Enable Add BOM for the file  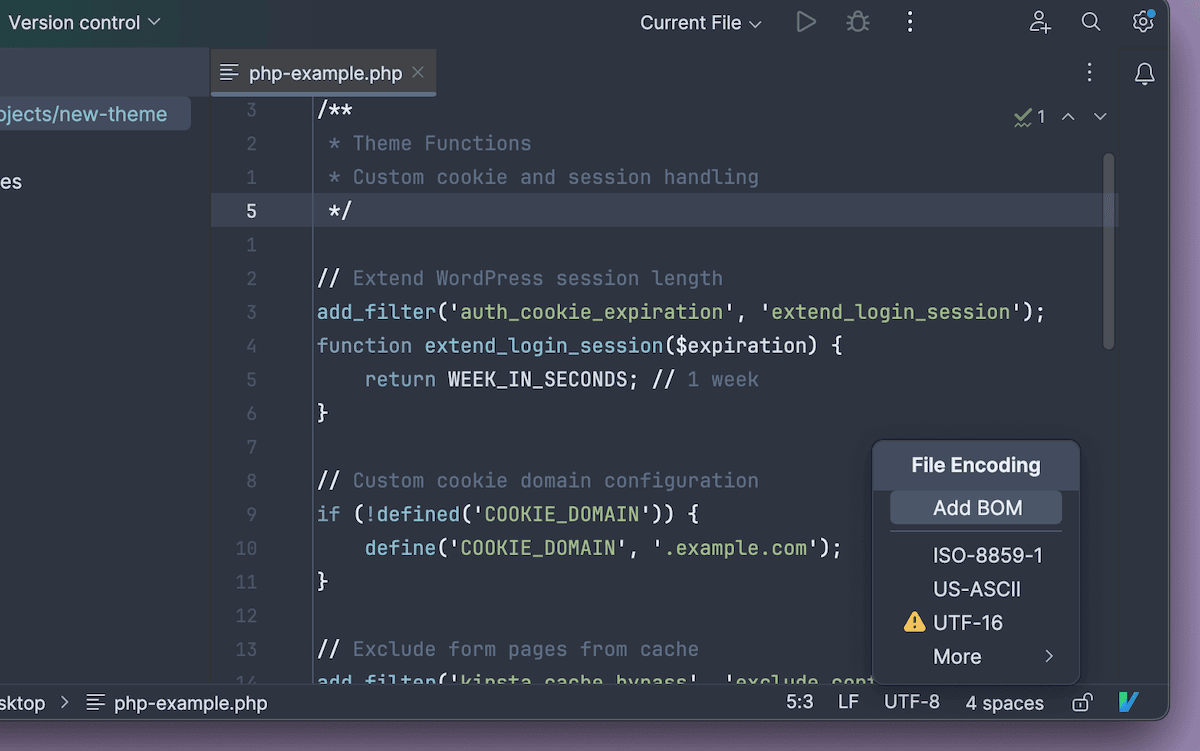point(975,507)
